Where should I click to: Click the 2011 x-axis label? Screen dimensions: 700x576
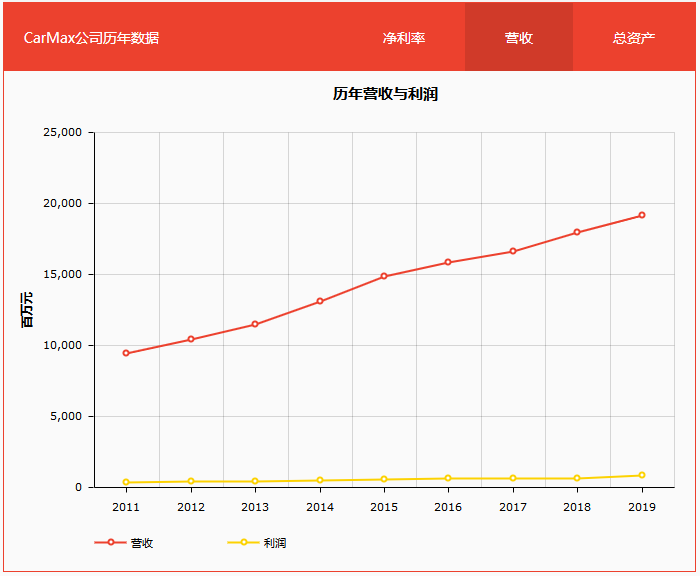click(126, 507)
